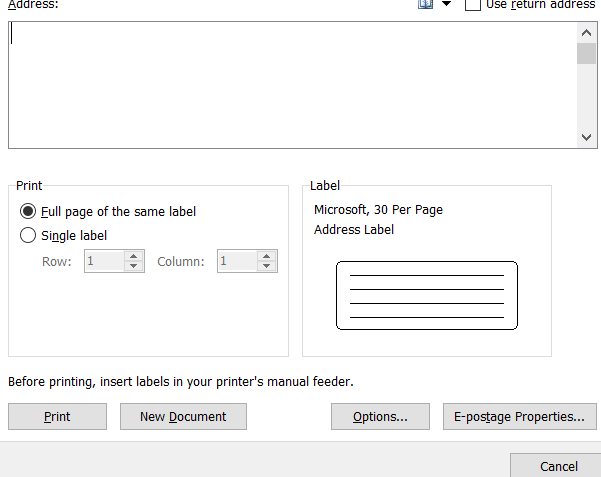
Task: Click the Column number field
Action: click(x=236, y=261)
